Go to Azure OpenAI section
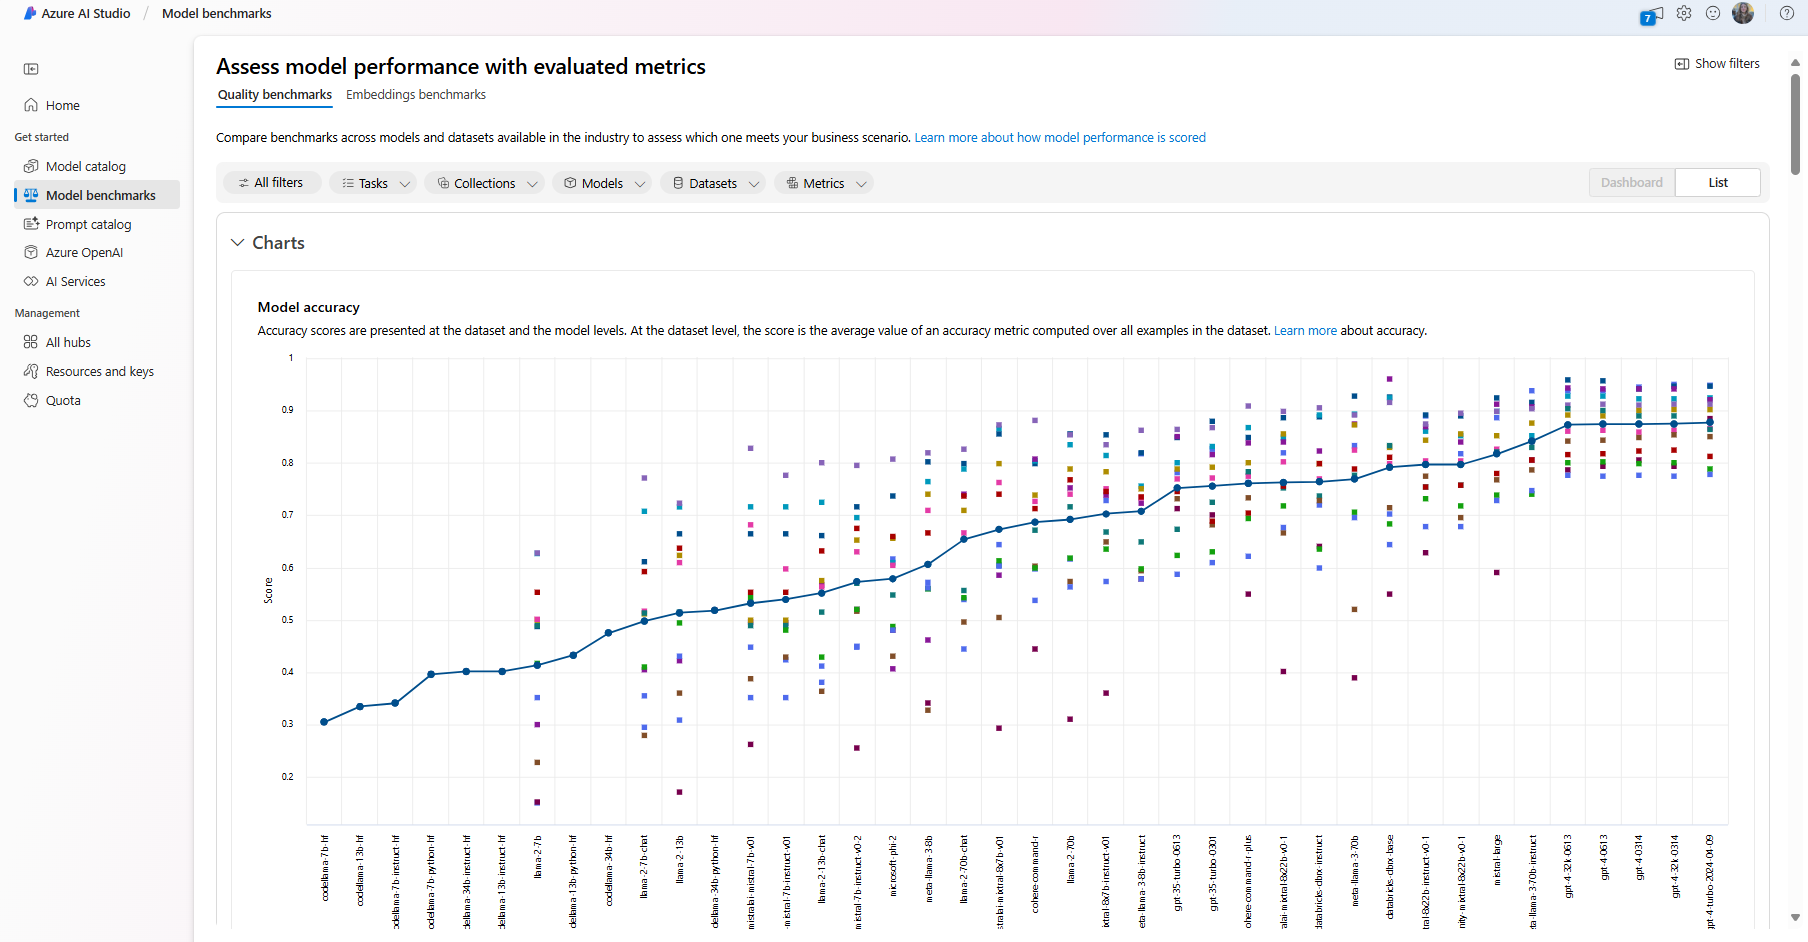The width and height of the screenshot is (1808, 942). click(84, 252)
